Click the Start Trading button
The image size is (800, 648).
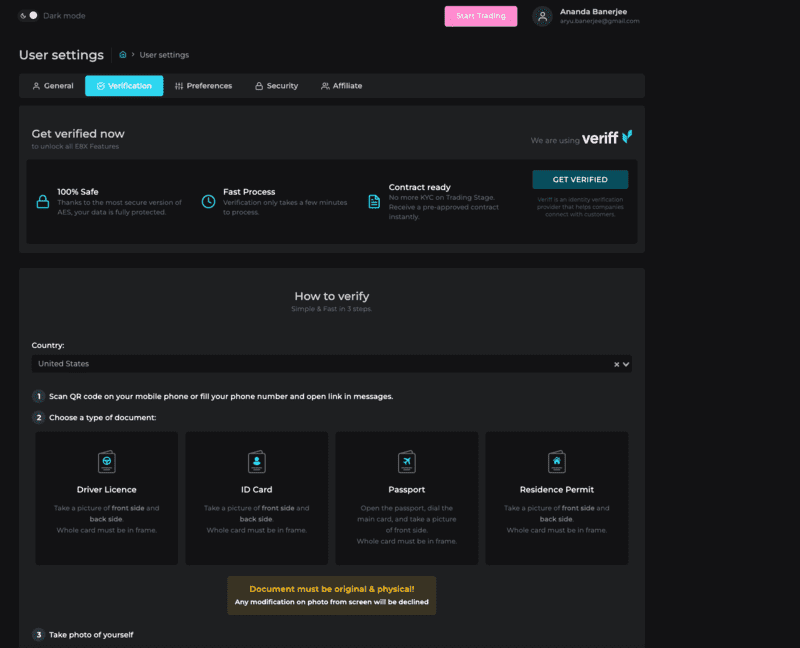point(481,16)
